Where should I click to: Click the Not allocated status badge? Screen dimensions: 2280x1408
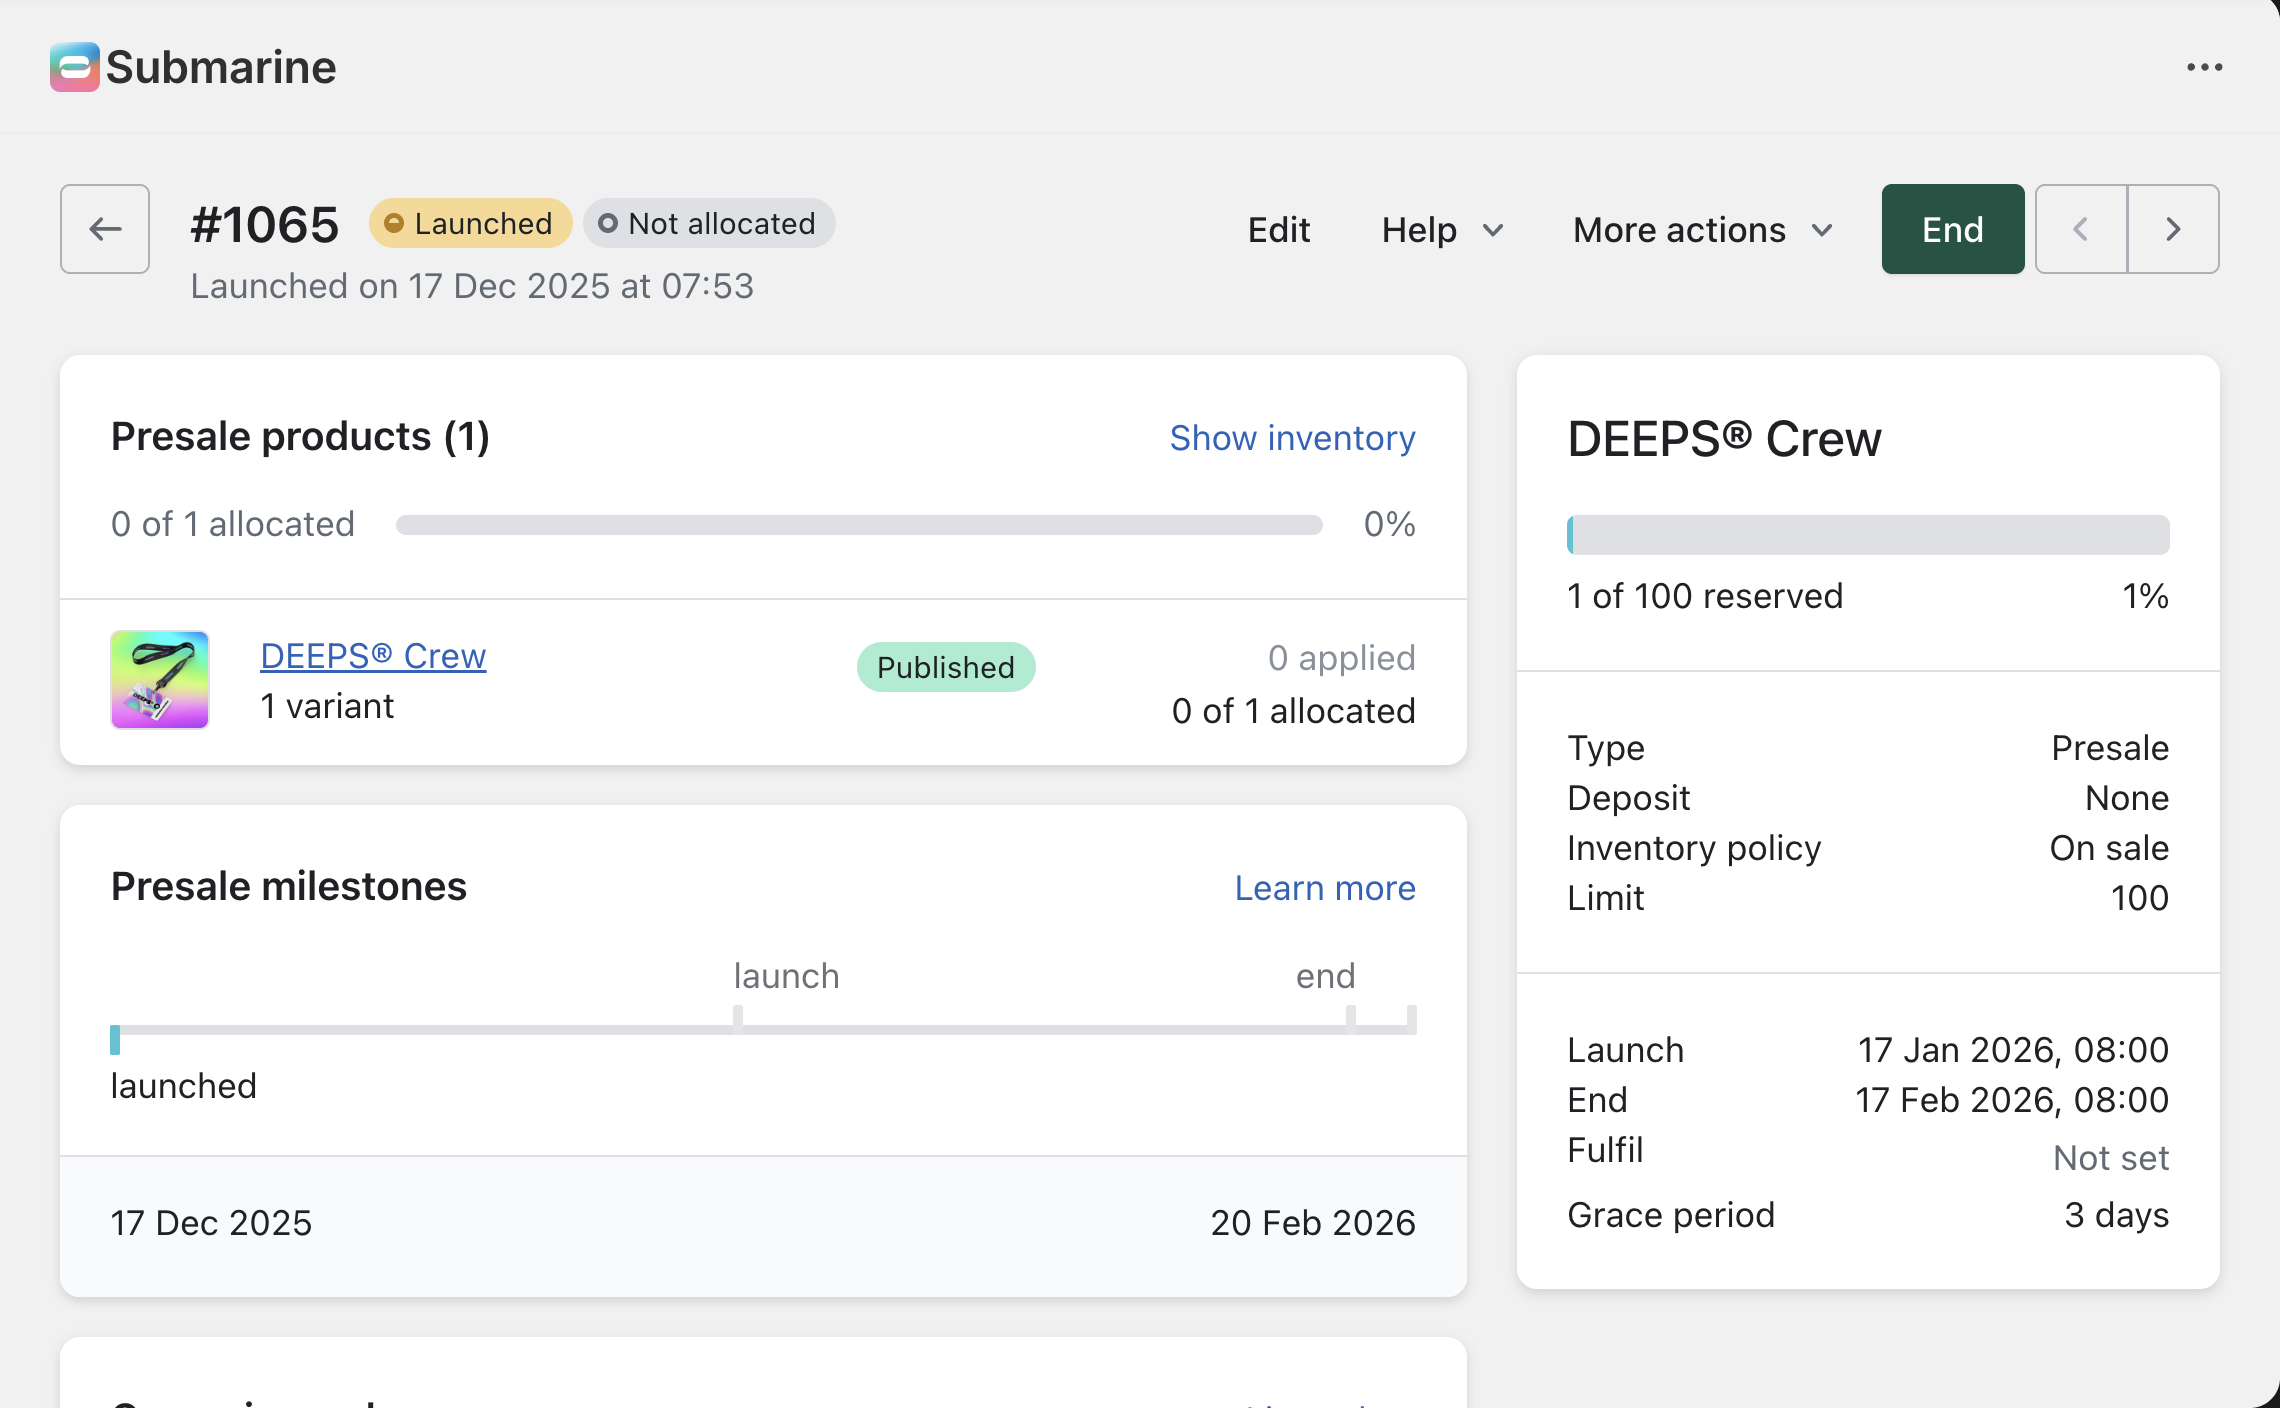pyautogui.click(x=709, y=223)
